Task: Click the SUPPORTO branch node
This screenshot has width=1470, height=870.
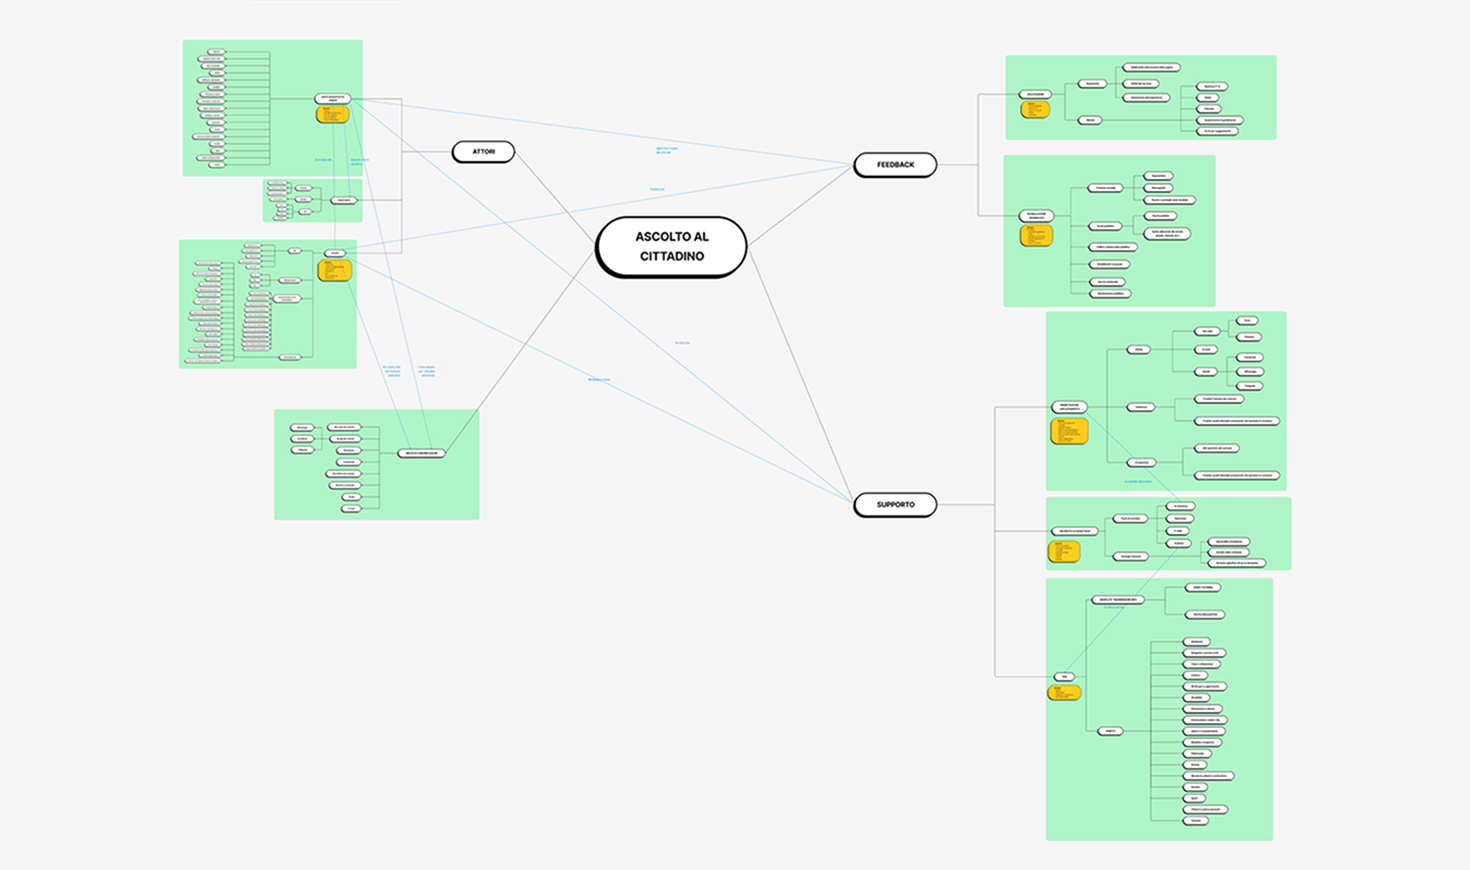Action: tap(895, 505)
